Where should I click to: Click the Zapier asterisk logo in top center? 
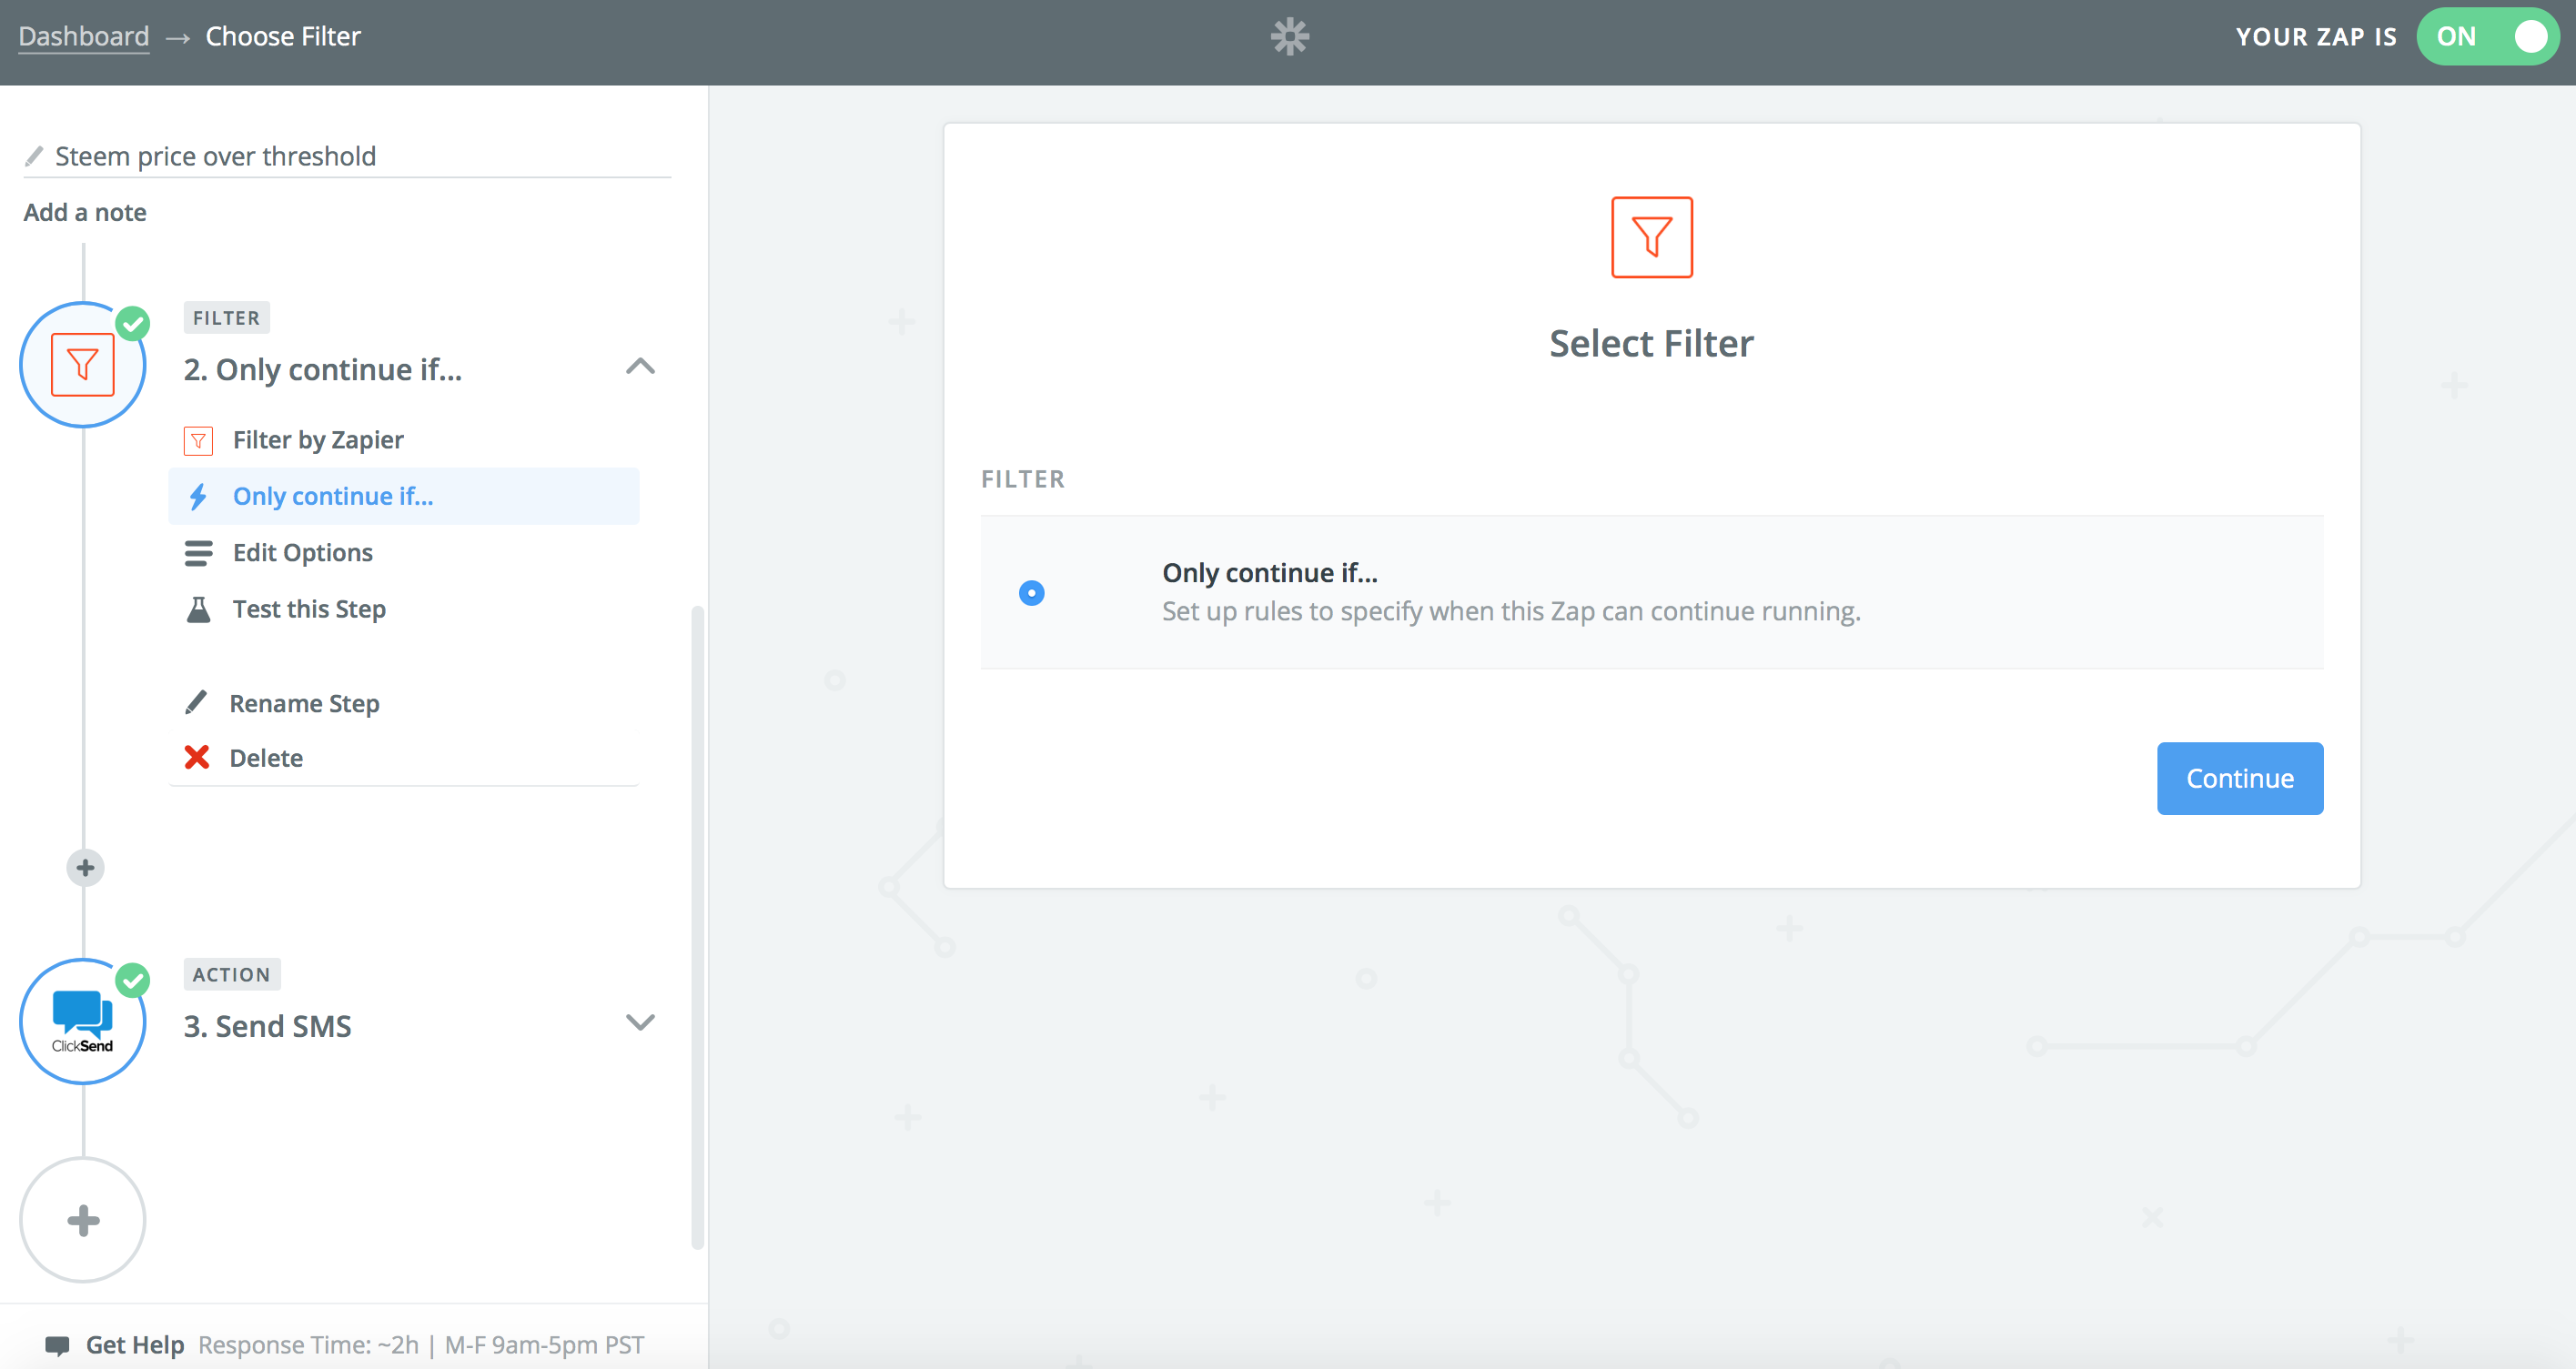(1289, 35)
